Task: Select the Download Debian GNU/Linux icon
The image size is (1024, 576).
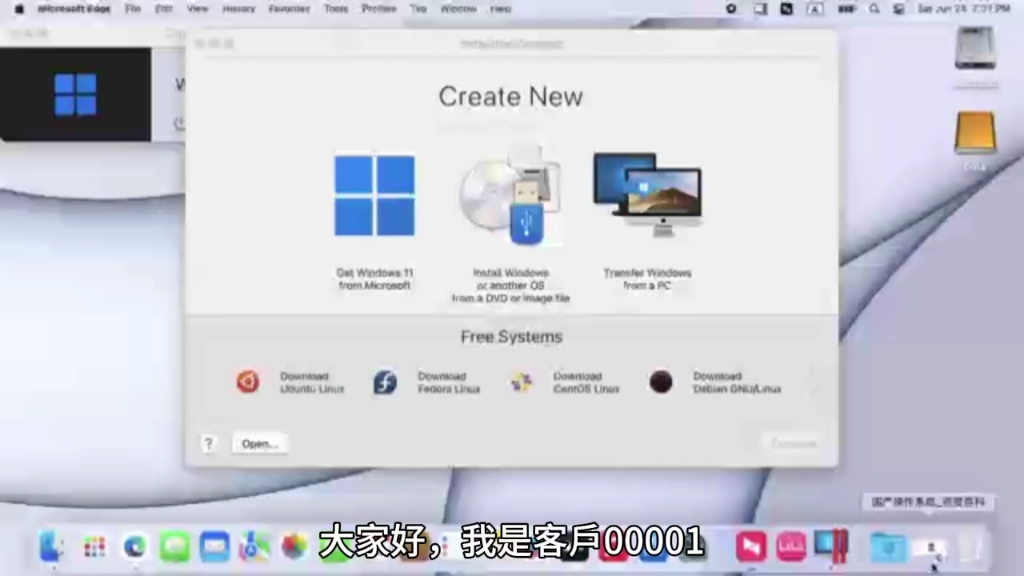Action: 661,381
